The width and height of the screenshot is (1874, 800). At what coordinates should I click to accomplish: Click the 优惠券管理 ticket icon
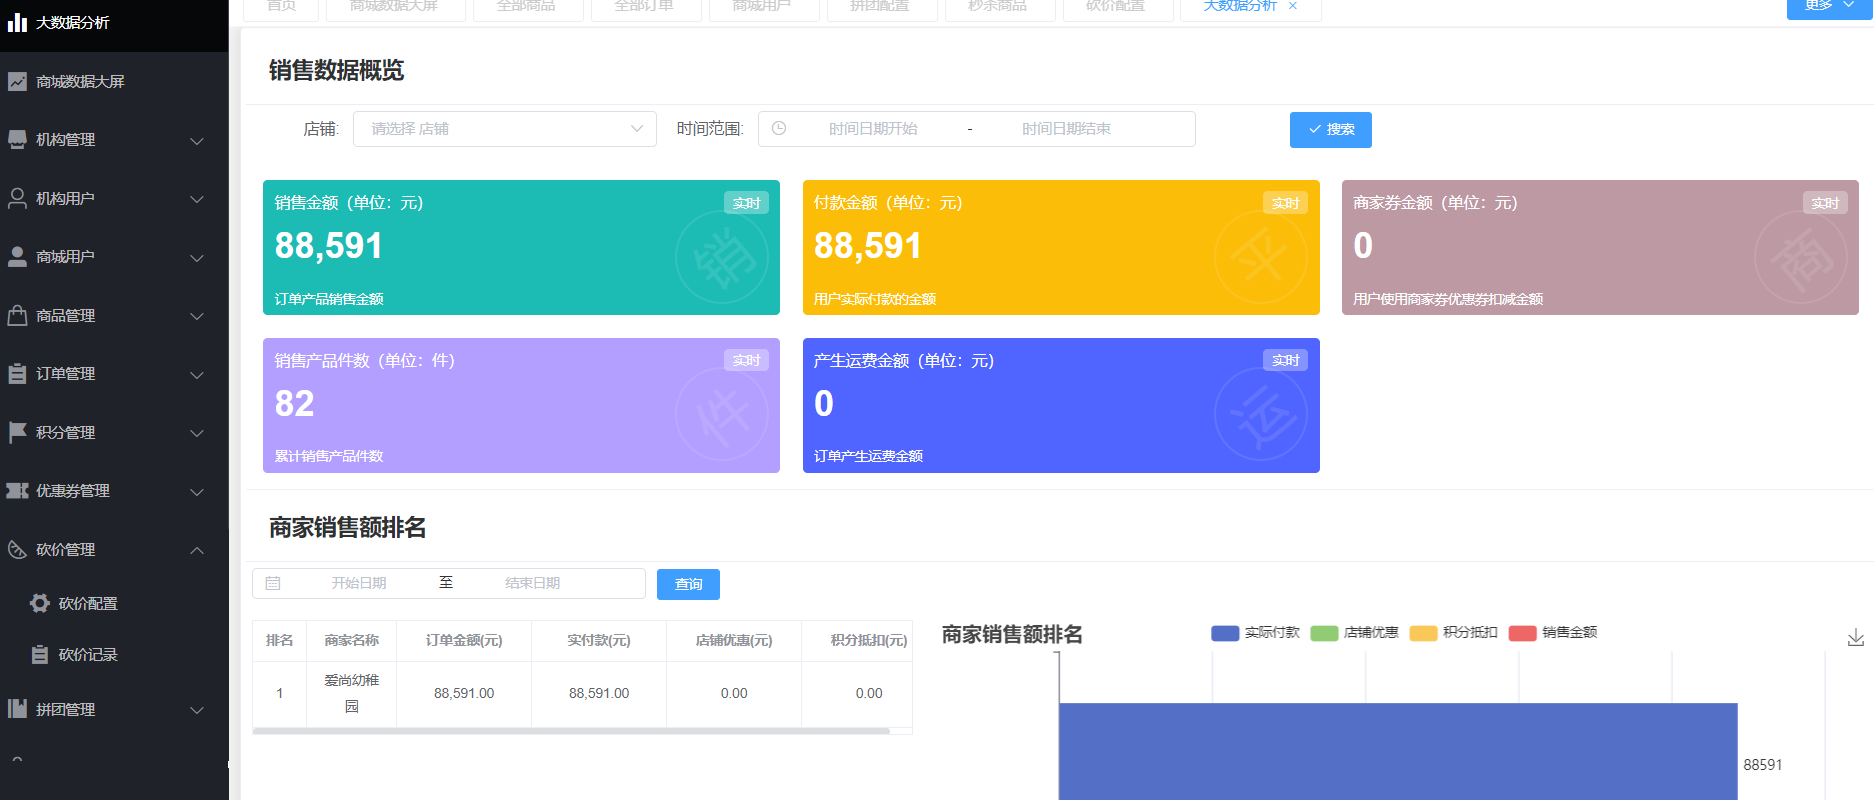tap(17, 491)
